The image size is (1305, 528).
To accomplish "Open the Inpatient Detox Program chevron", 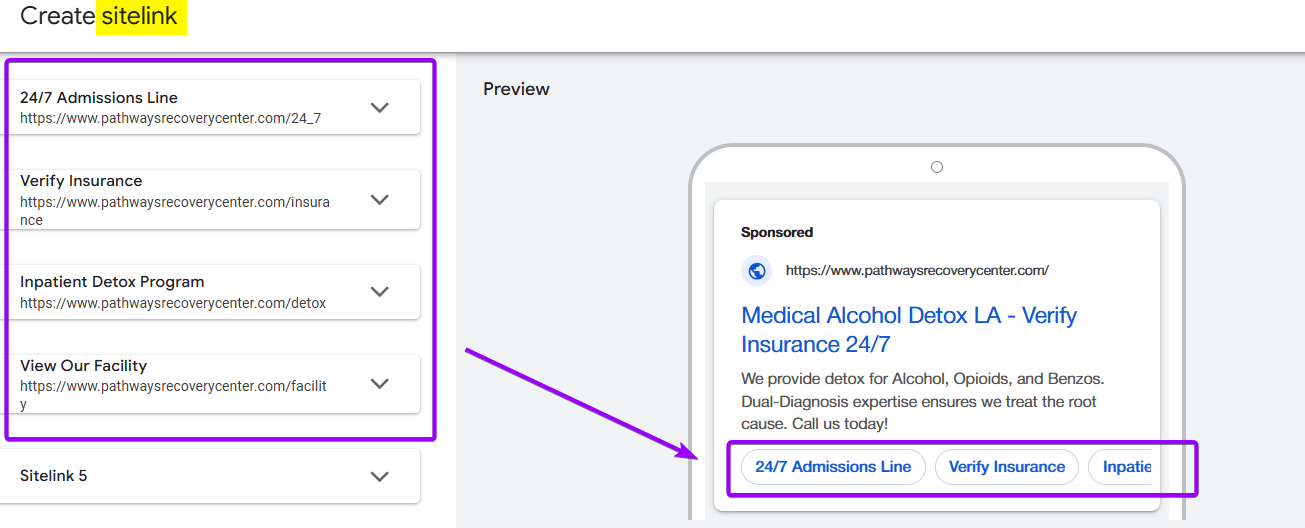I will click(x=379, y=292).
